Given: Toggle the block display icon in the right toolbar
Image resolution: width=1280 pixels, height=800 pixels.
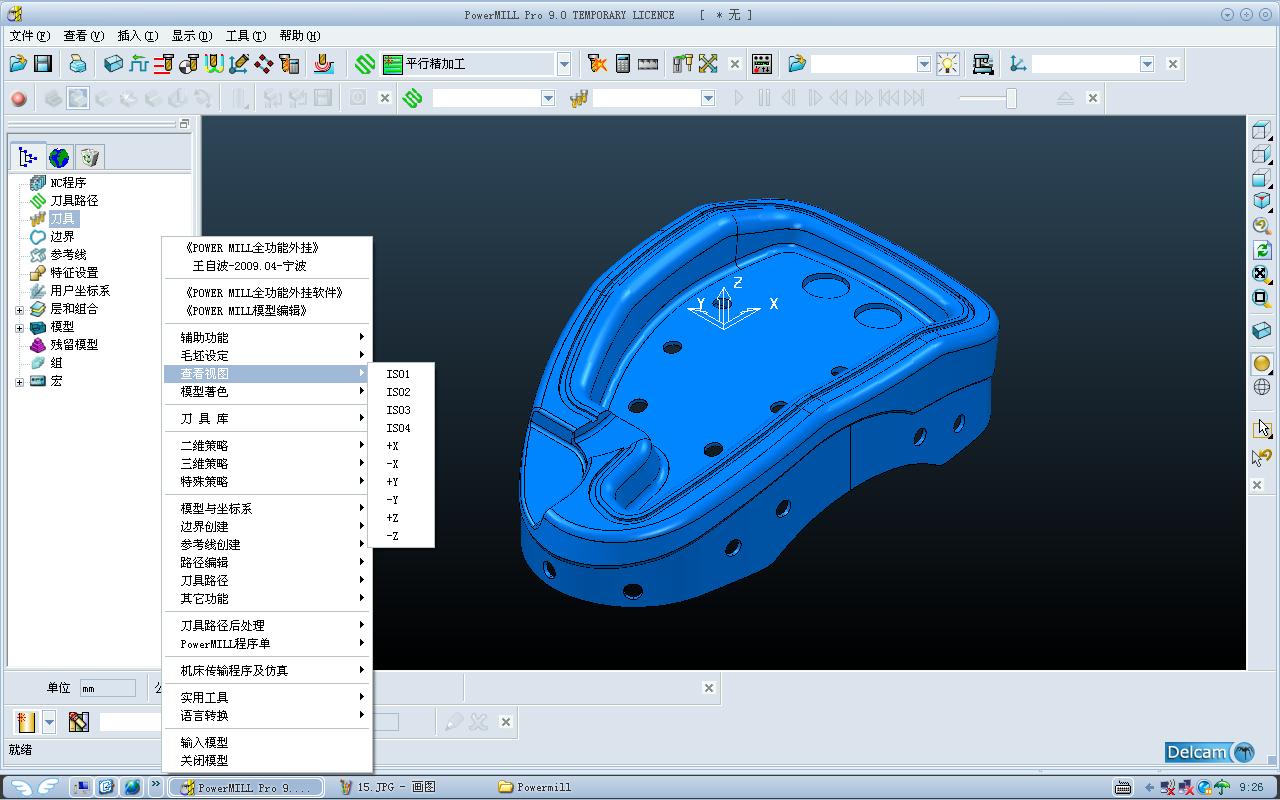Looking at the screenshot, I should 1262,331.
